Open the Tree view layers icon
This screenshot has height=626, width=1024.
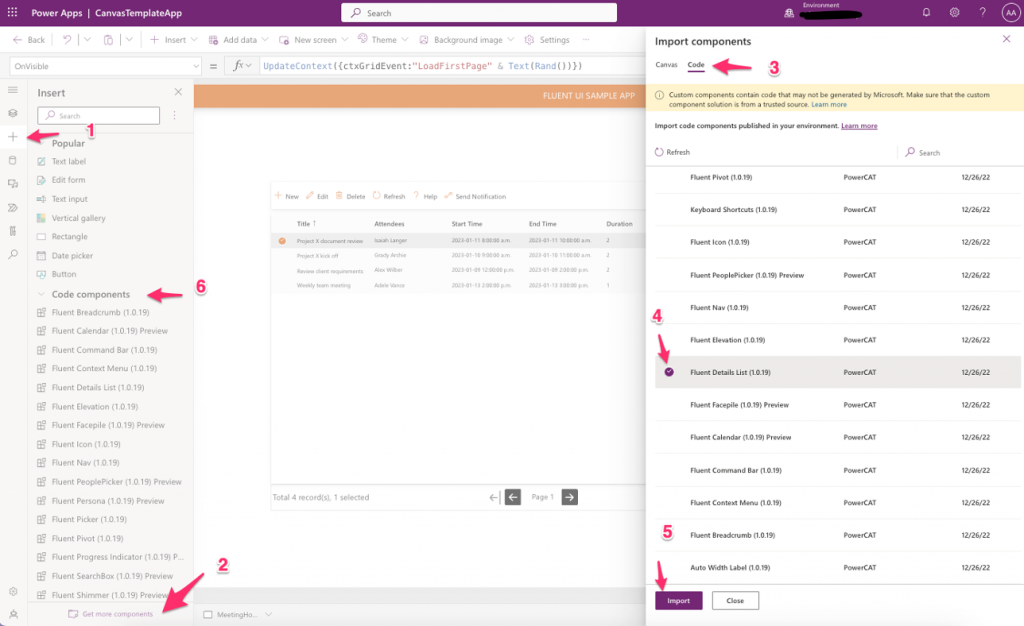(13, 114)
